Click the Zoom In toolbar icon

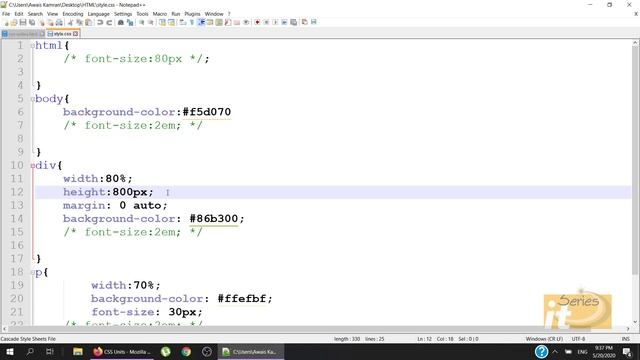tap(142, 22)
